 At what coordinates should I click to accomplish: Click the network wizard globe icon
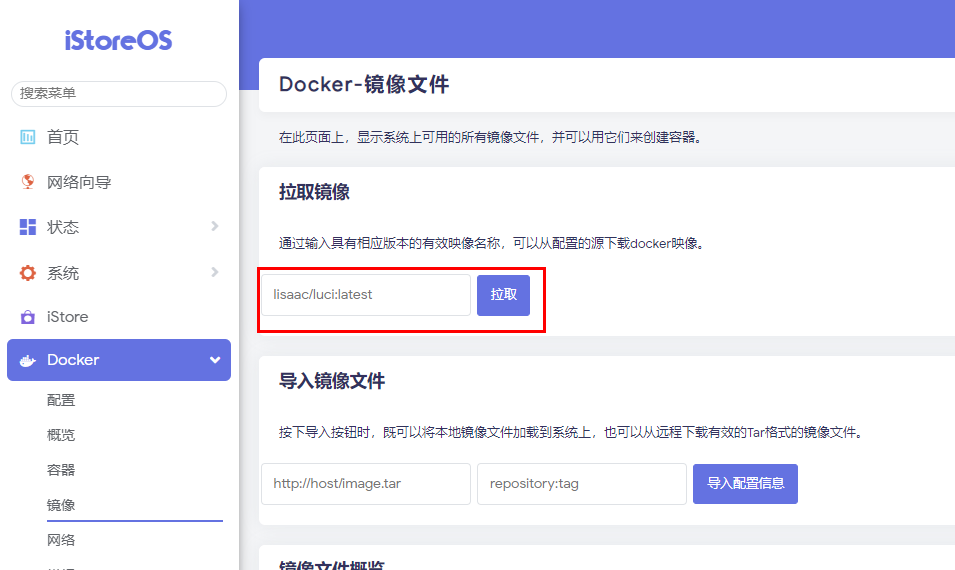(x=27, y=181)
